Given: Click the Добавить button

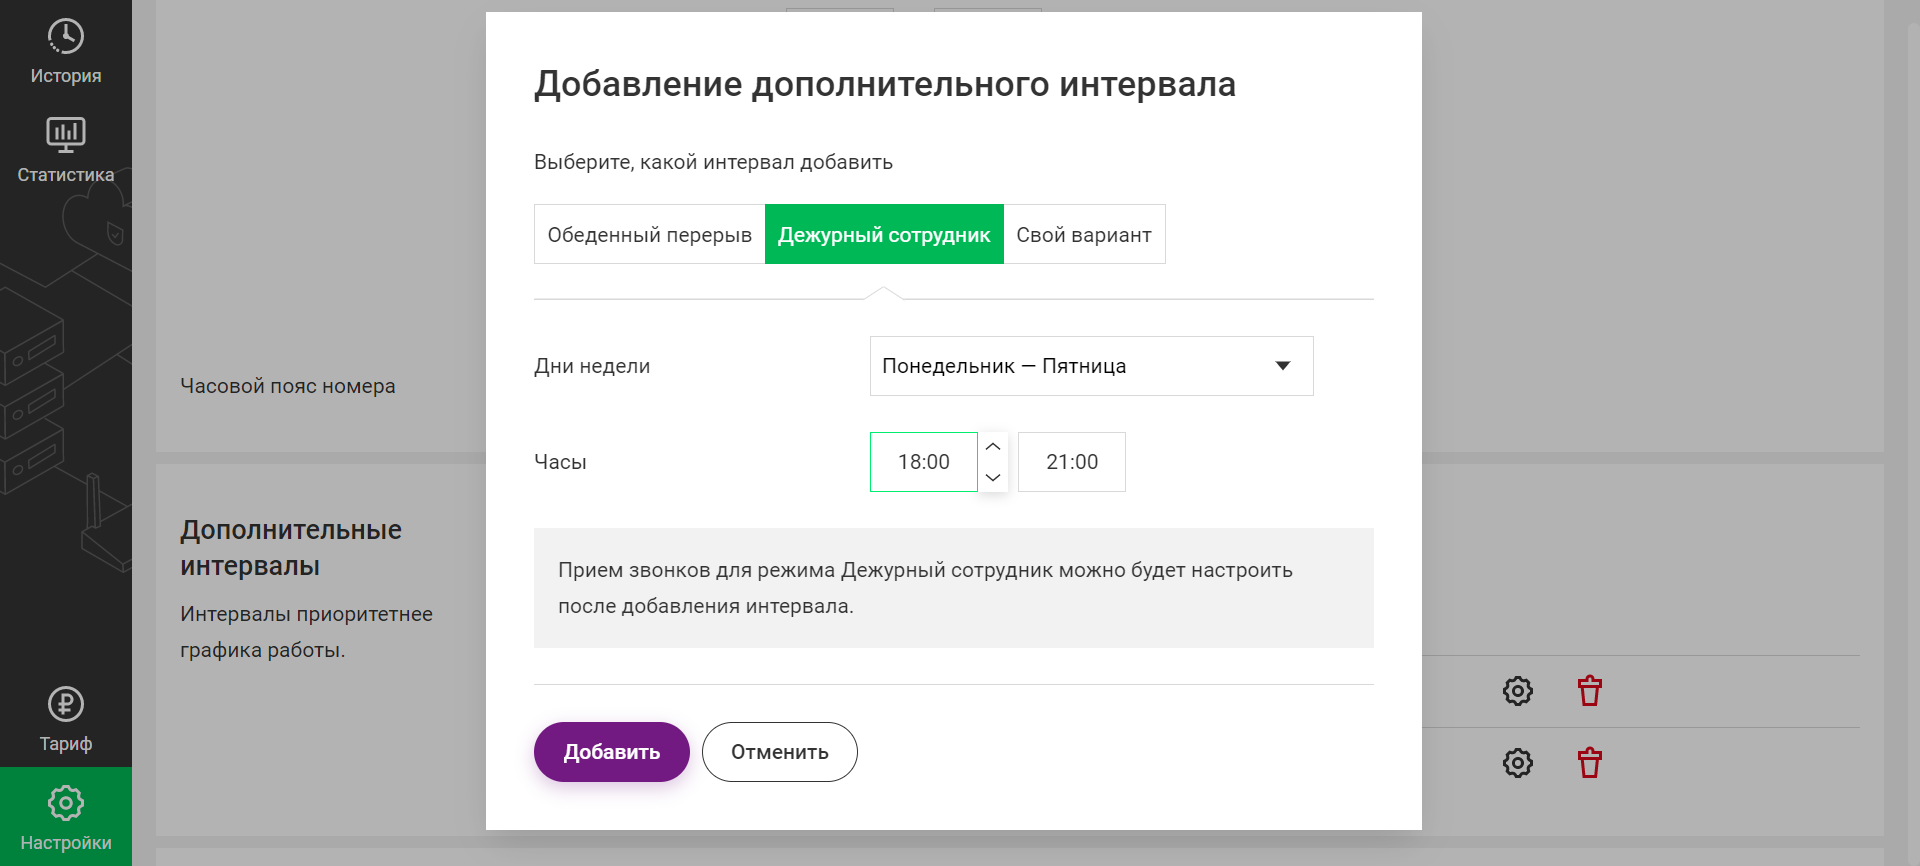Looking at the screenshot, I should [x=612, y=752].
